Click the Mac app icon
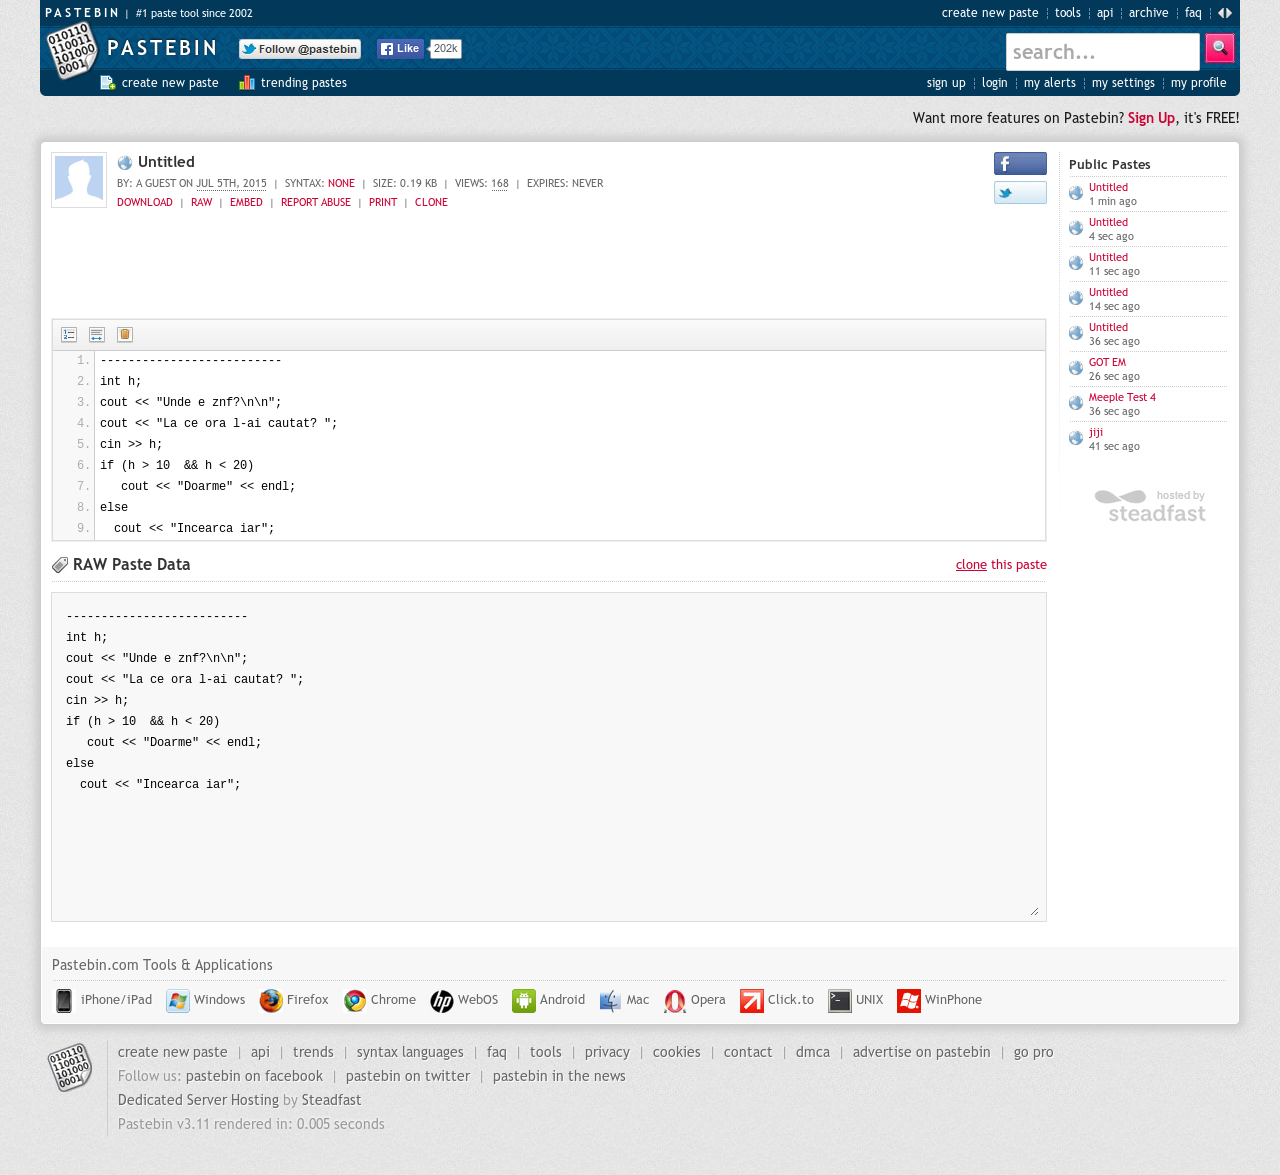The height and width of the screenshot is (1175, 1280). [x=610, y=1001]
